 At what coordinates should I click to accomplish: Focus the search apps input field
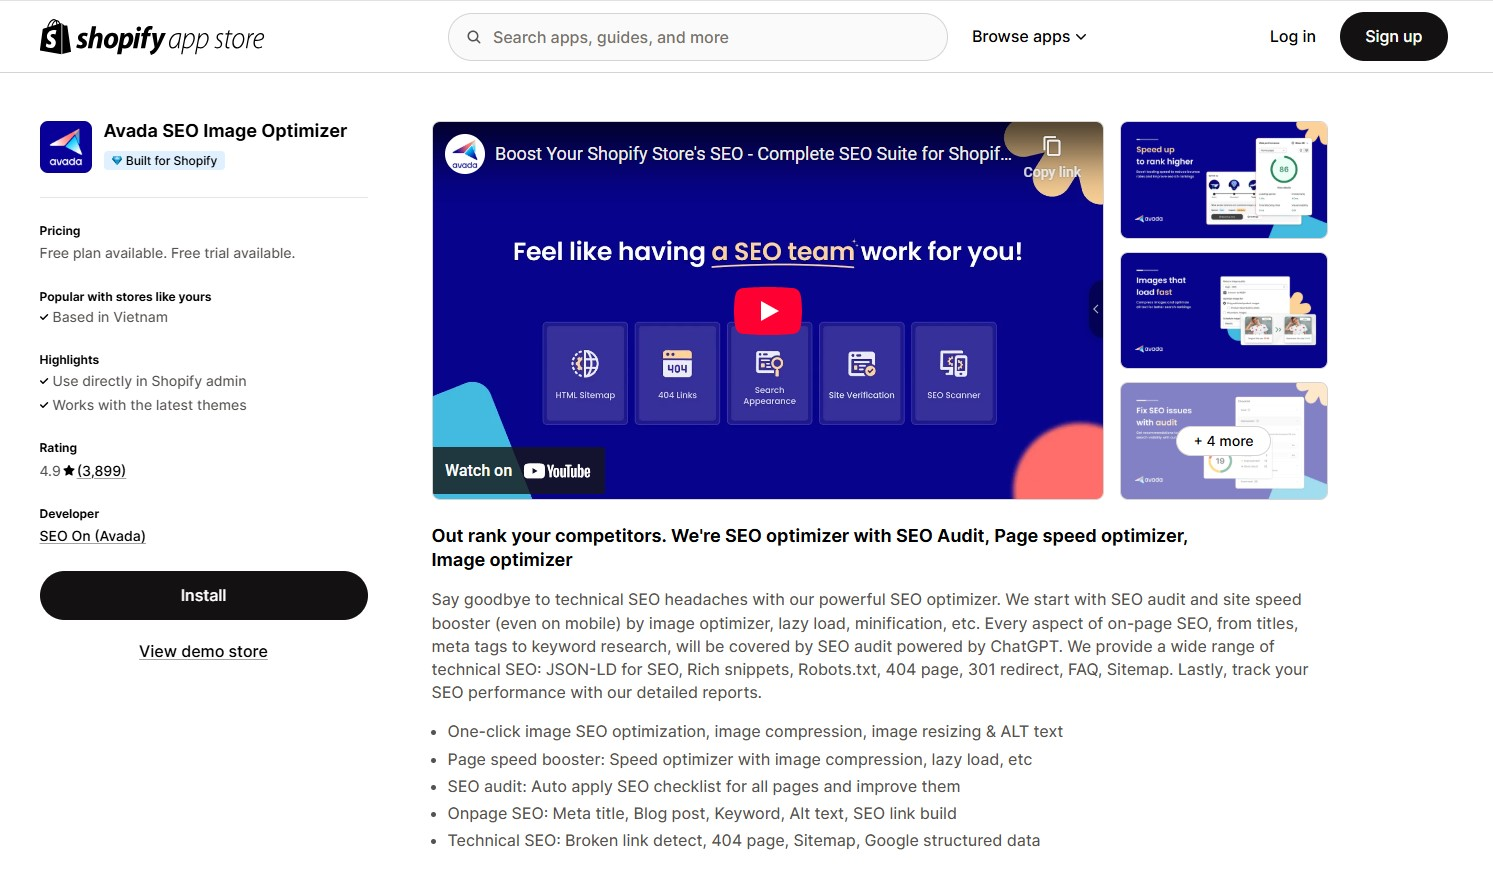coord(698,37)
